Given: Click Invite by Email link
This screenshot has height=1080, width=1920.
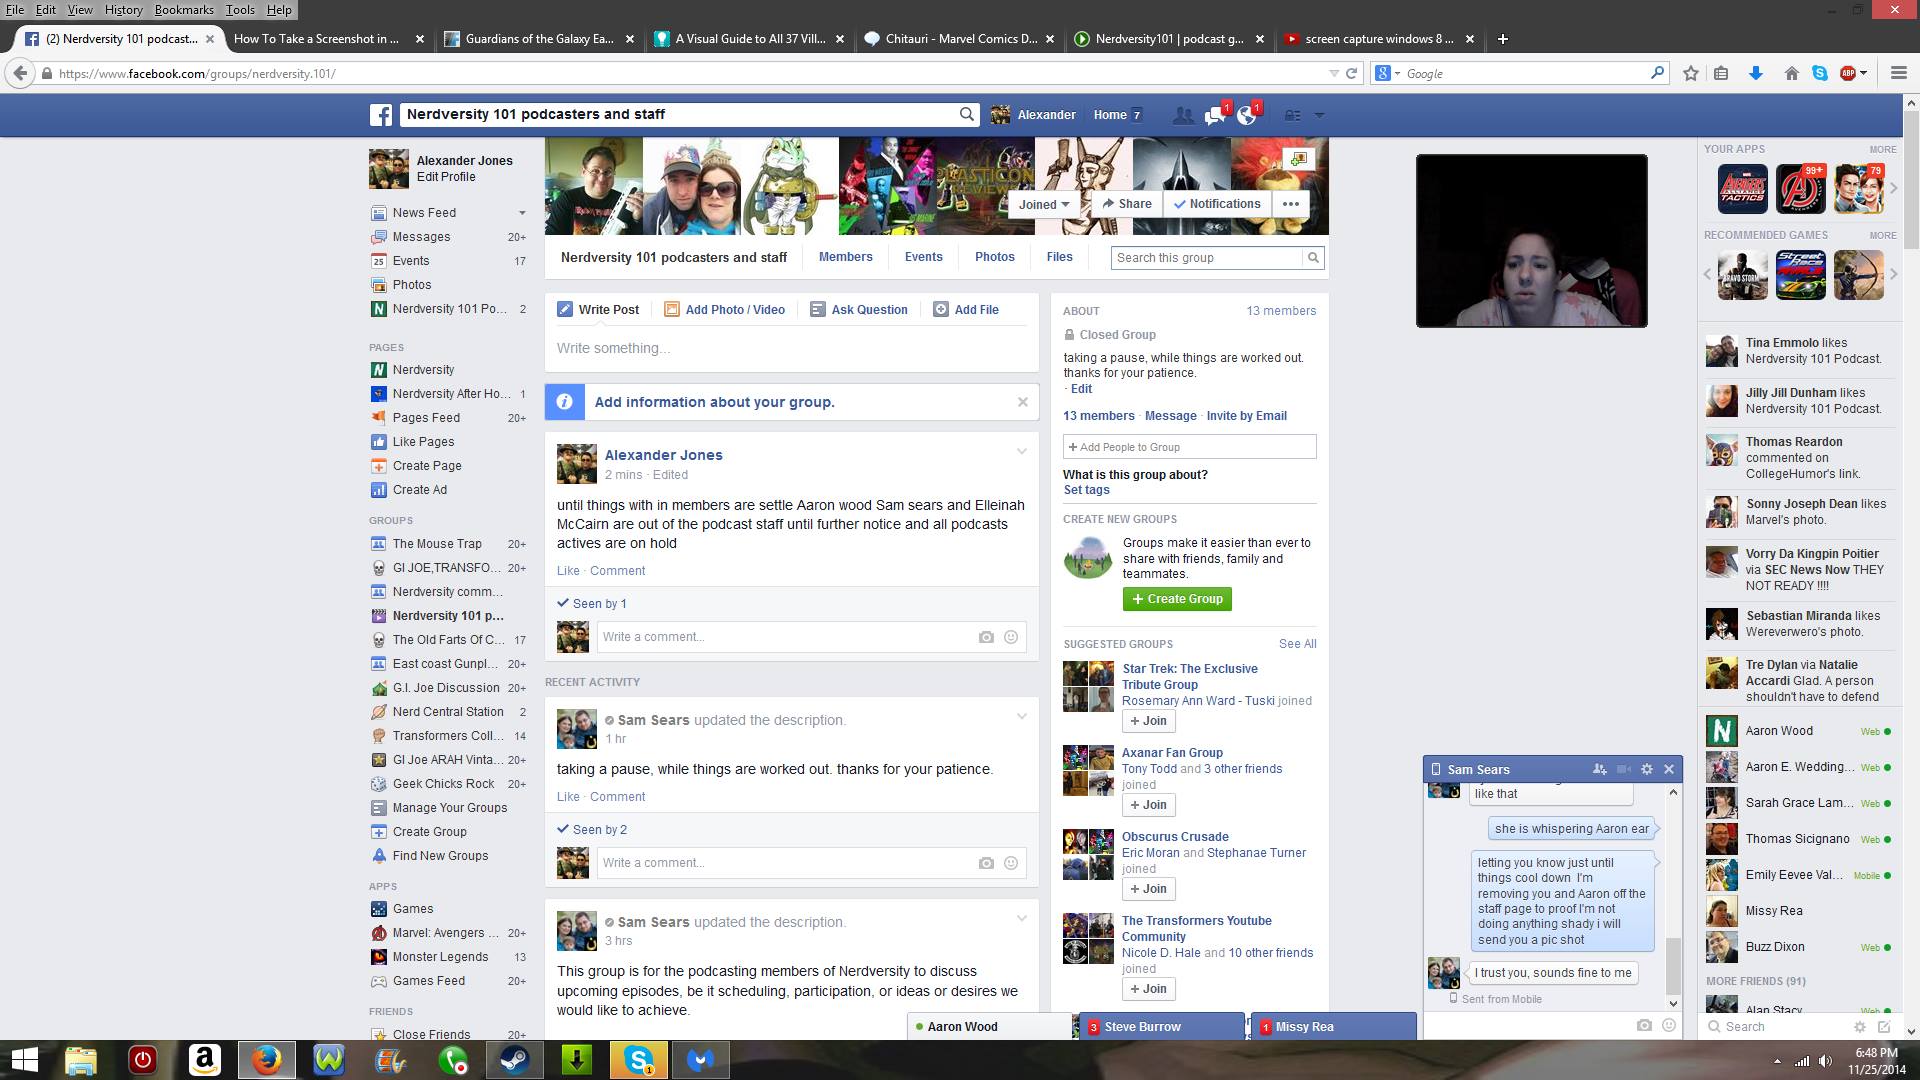Looking at the screenshot, I should (x=1246, y=416).
